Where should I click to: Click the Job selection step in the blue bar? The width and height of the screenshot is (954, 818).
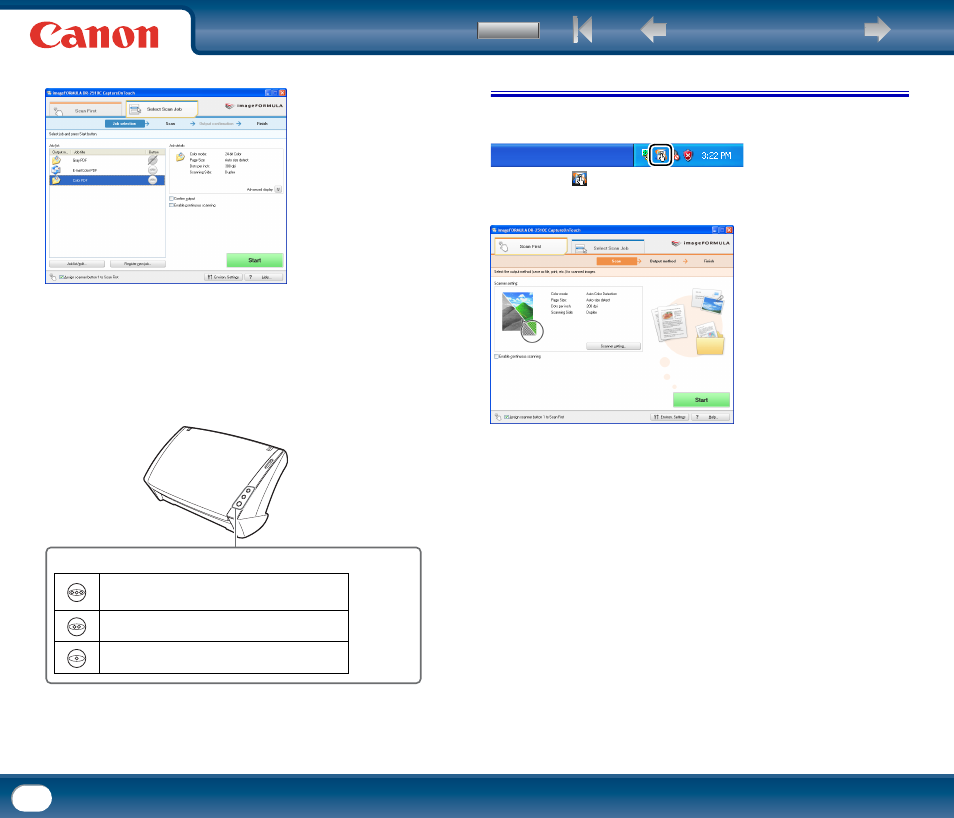[x=125, y=124]
